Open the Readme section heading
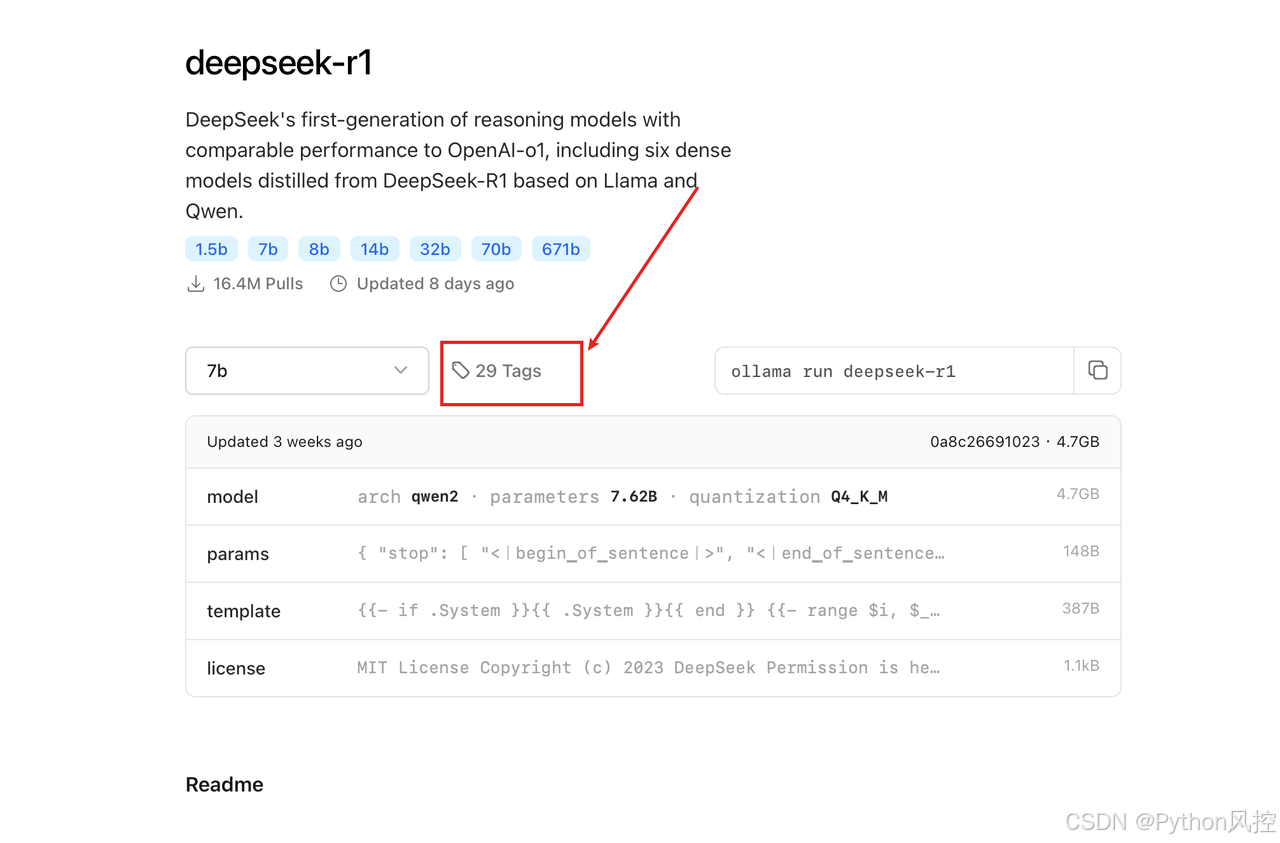Viewport: 1280px width, 843px height. coord(224,784)
